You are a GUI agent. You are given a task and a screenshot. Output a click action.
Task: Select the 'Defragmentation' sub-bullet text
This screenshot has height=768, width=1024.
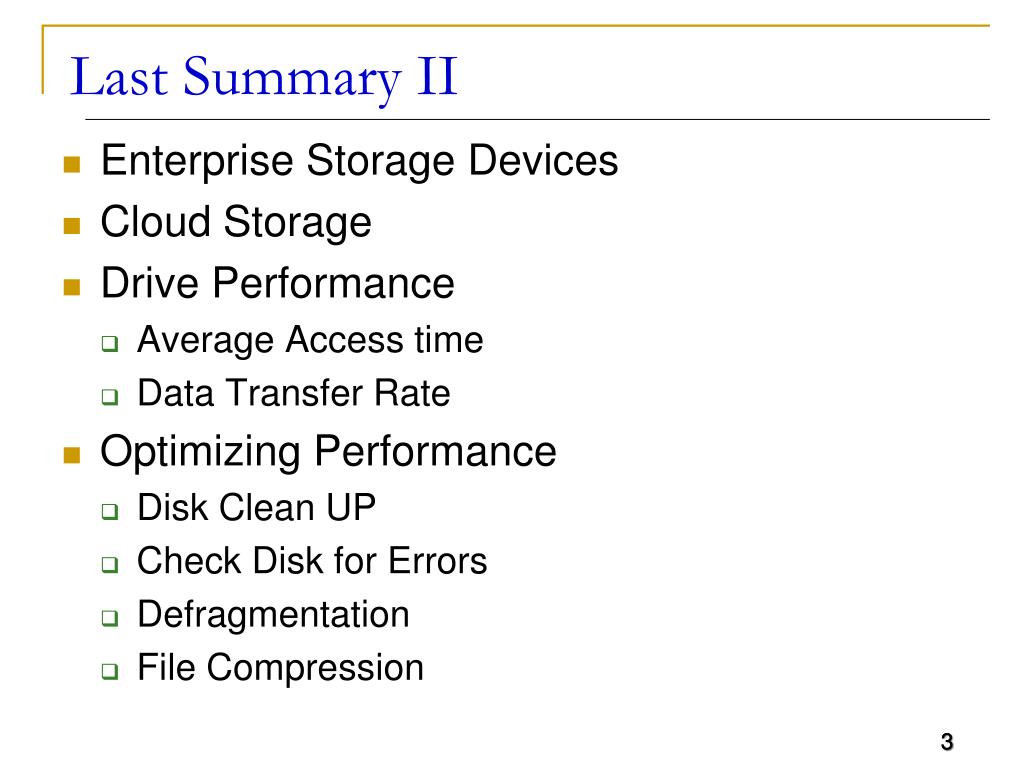(274, 615)
